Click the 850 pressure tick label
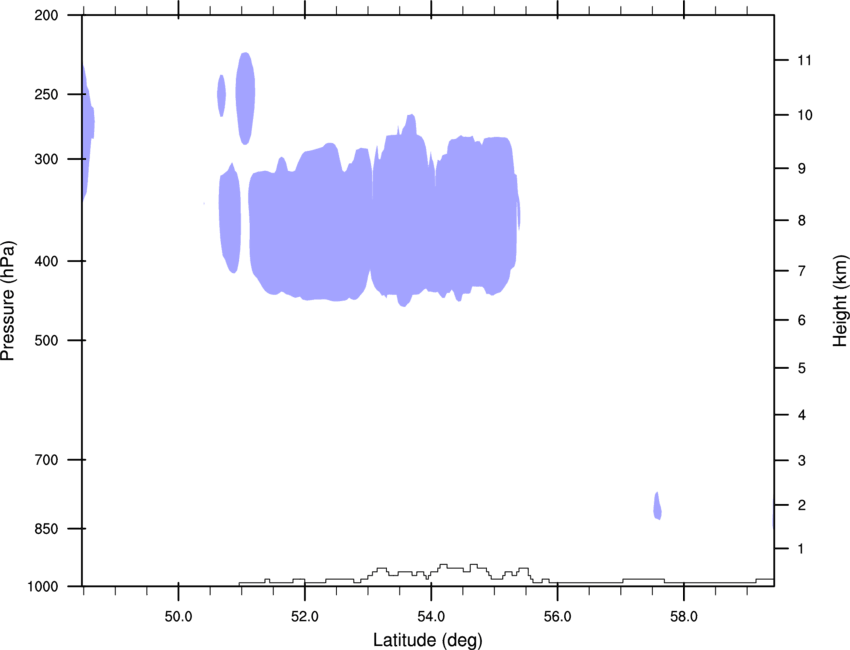This screenshot has width=850, height=650. pos(46,529)
